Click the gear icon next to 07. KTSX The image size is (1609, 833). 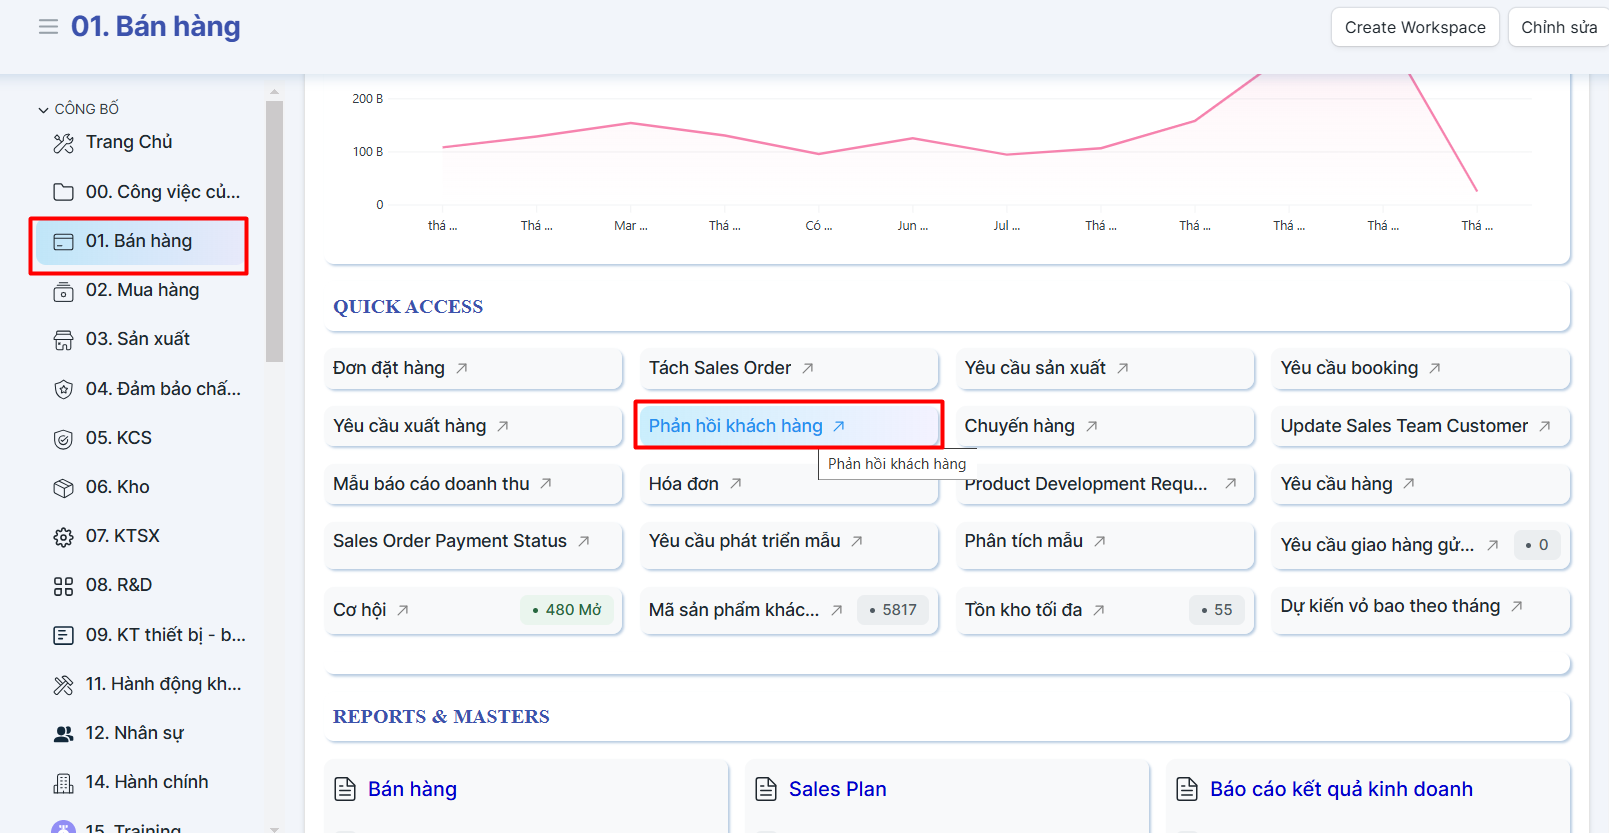[x=63, y=537]
